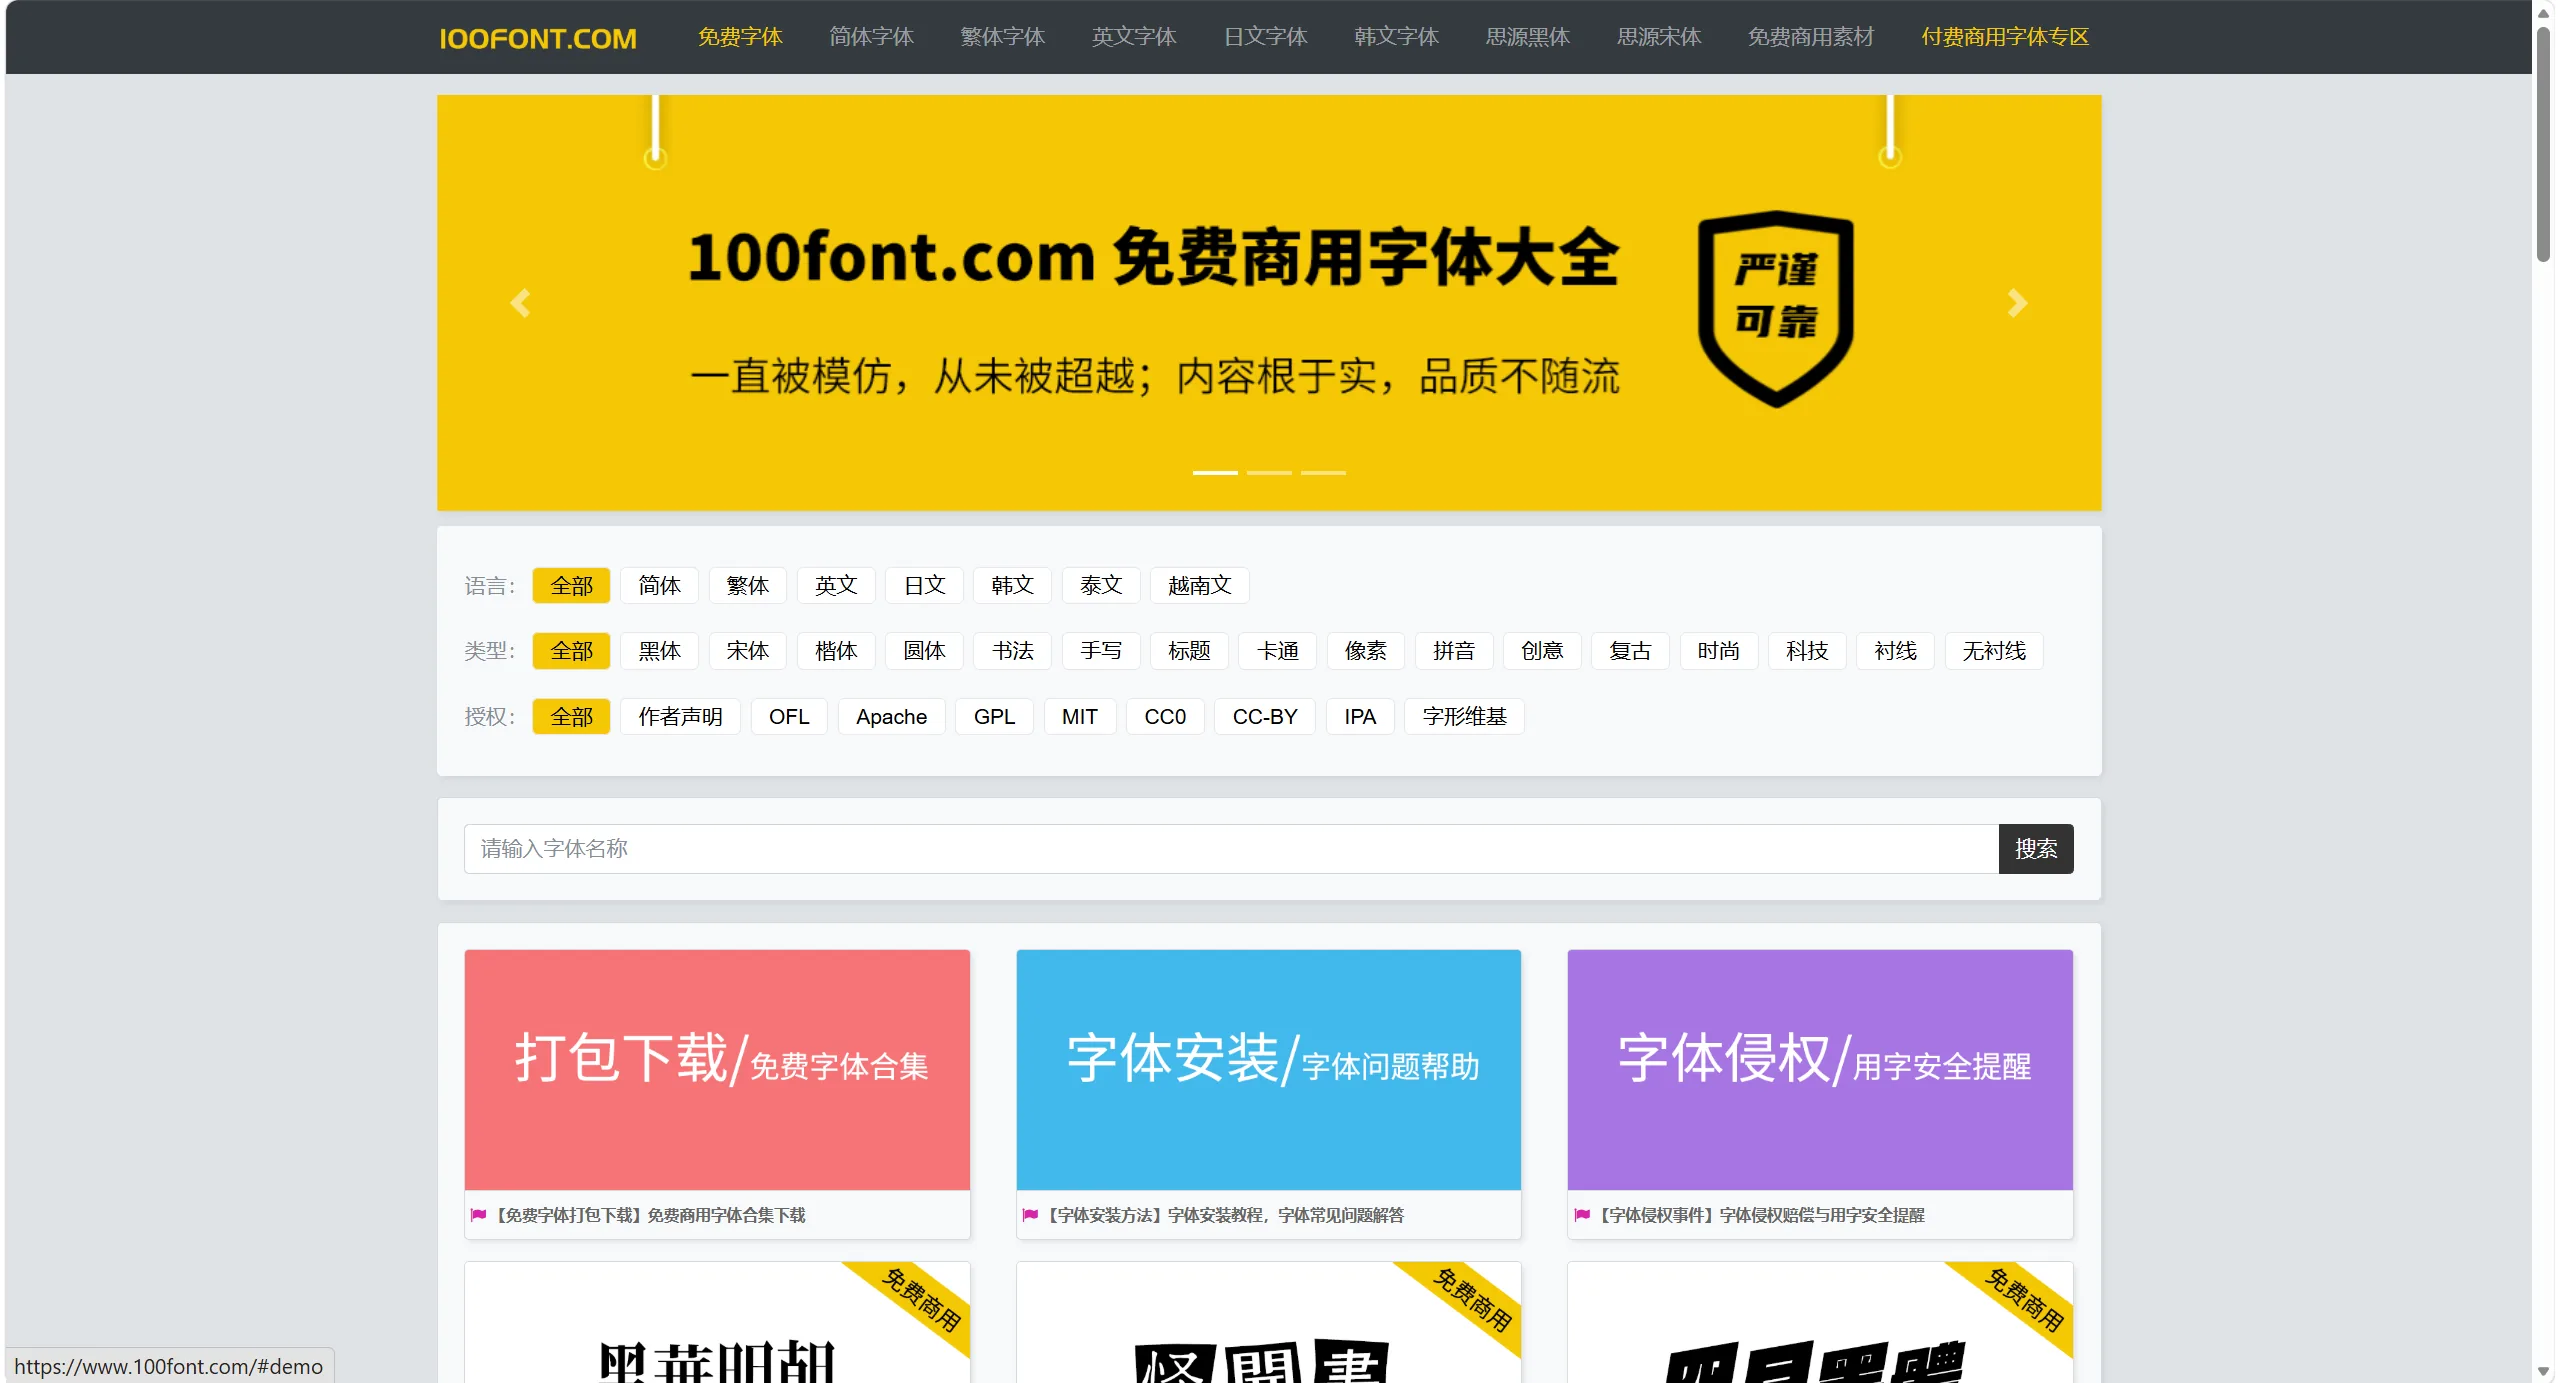Screen dimensions: 2556x1383
Task: Select 全部 in the 授权 filter row
Action: point(571,716)
